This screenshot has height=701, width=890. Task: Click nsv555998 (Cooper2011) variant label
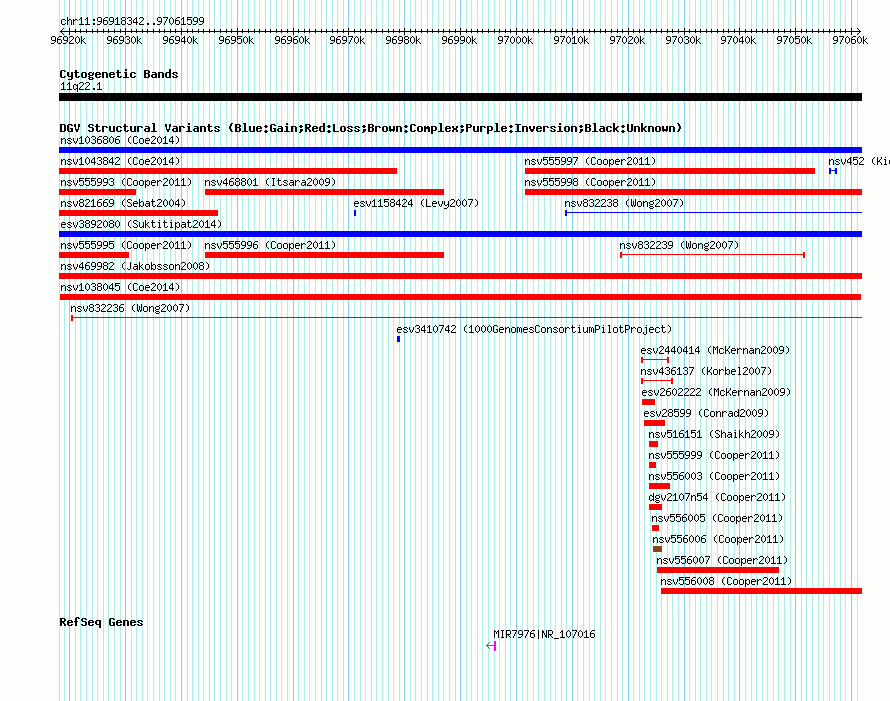click(x=590, y=182)
